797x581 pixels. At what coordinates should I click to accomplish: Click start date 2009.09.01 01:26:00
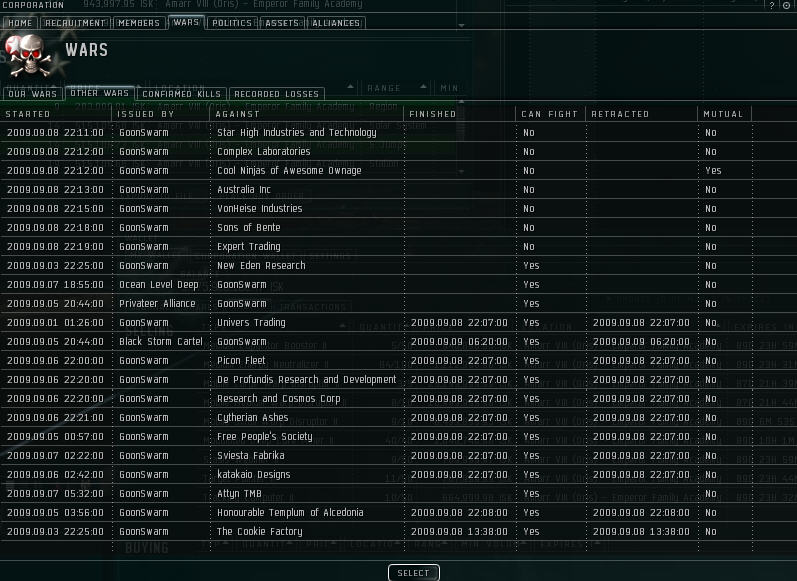point(55,323)
